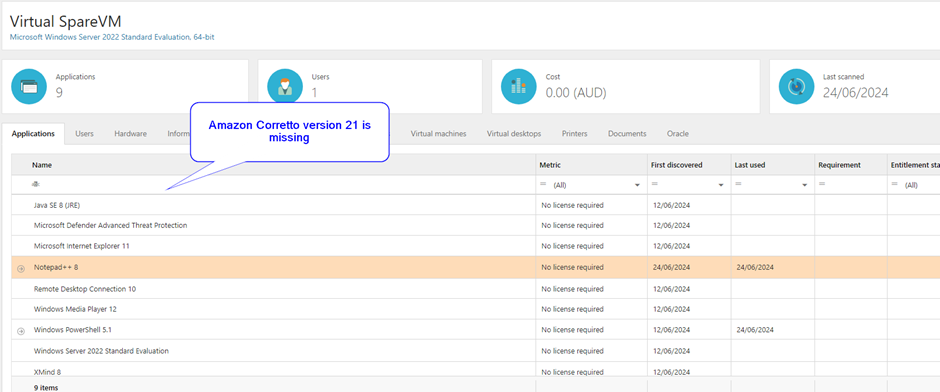
Task: Open the Hardware tab
Action: pos(131,134)
